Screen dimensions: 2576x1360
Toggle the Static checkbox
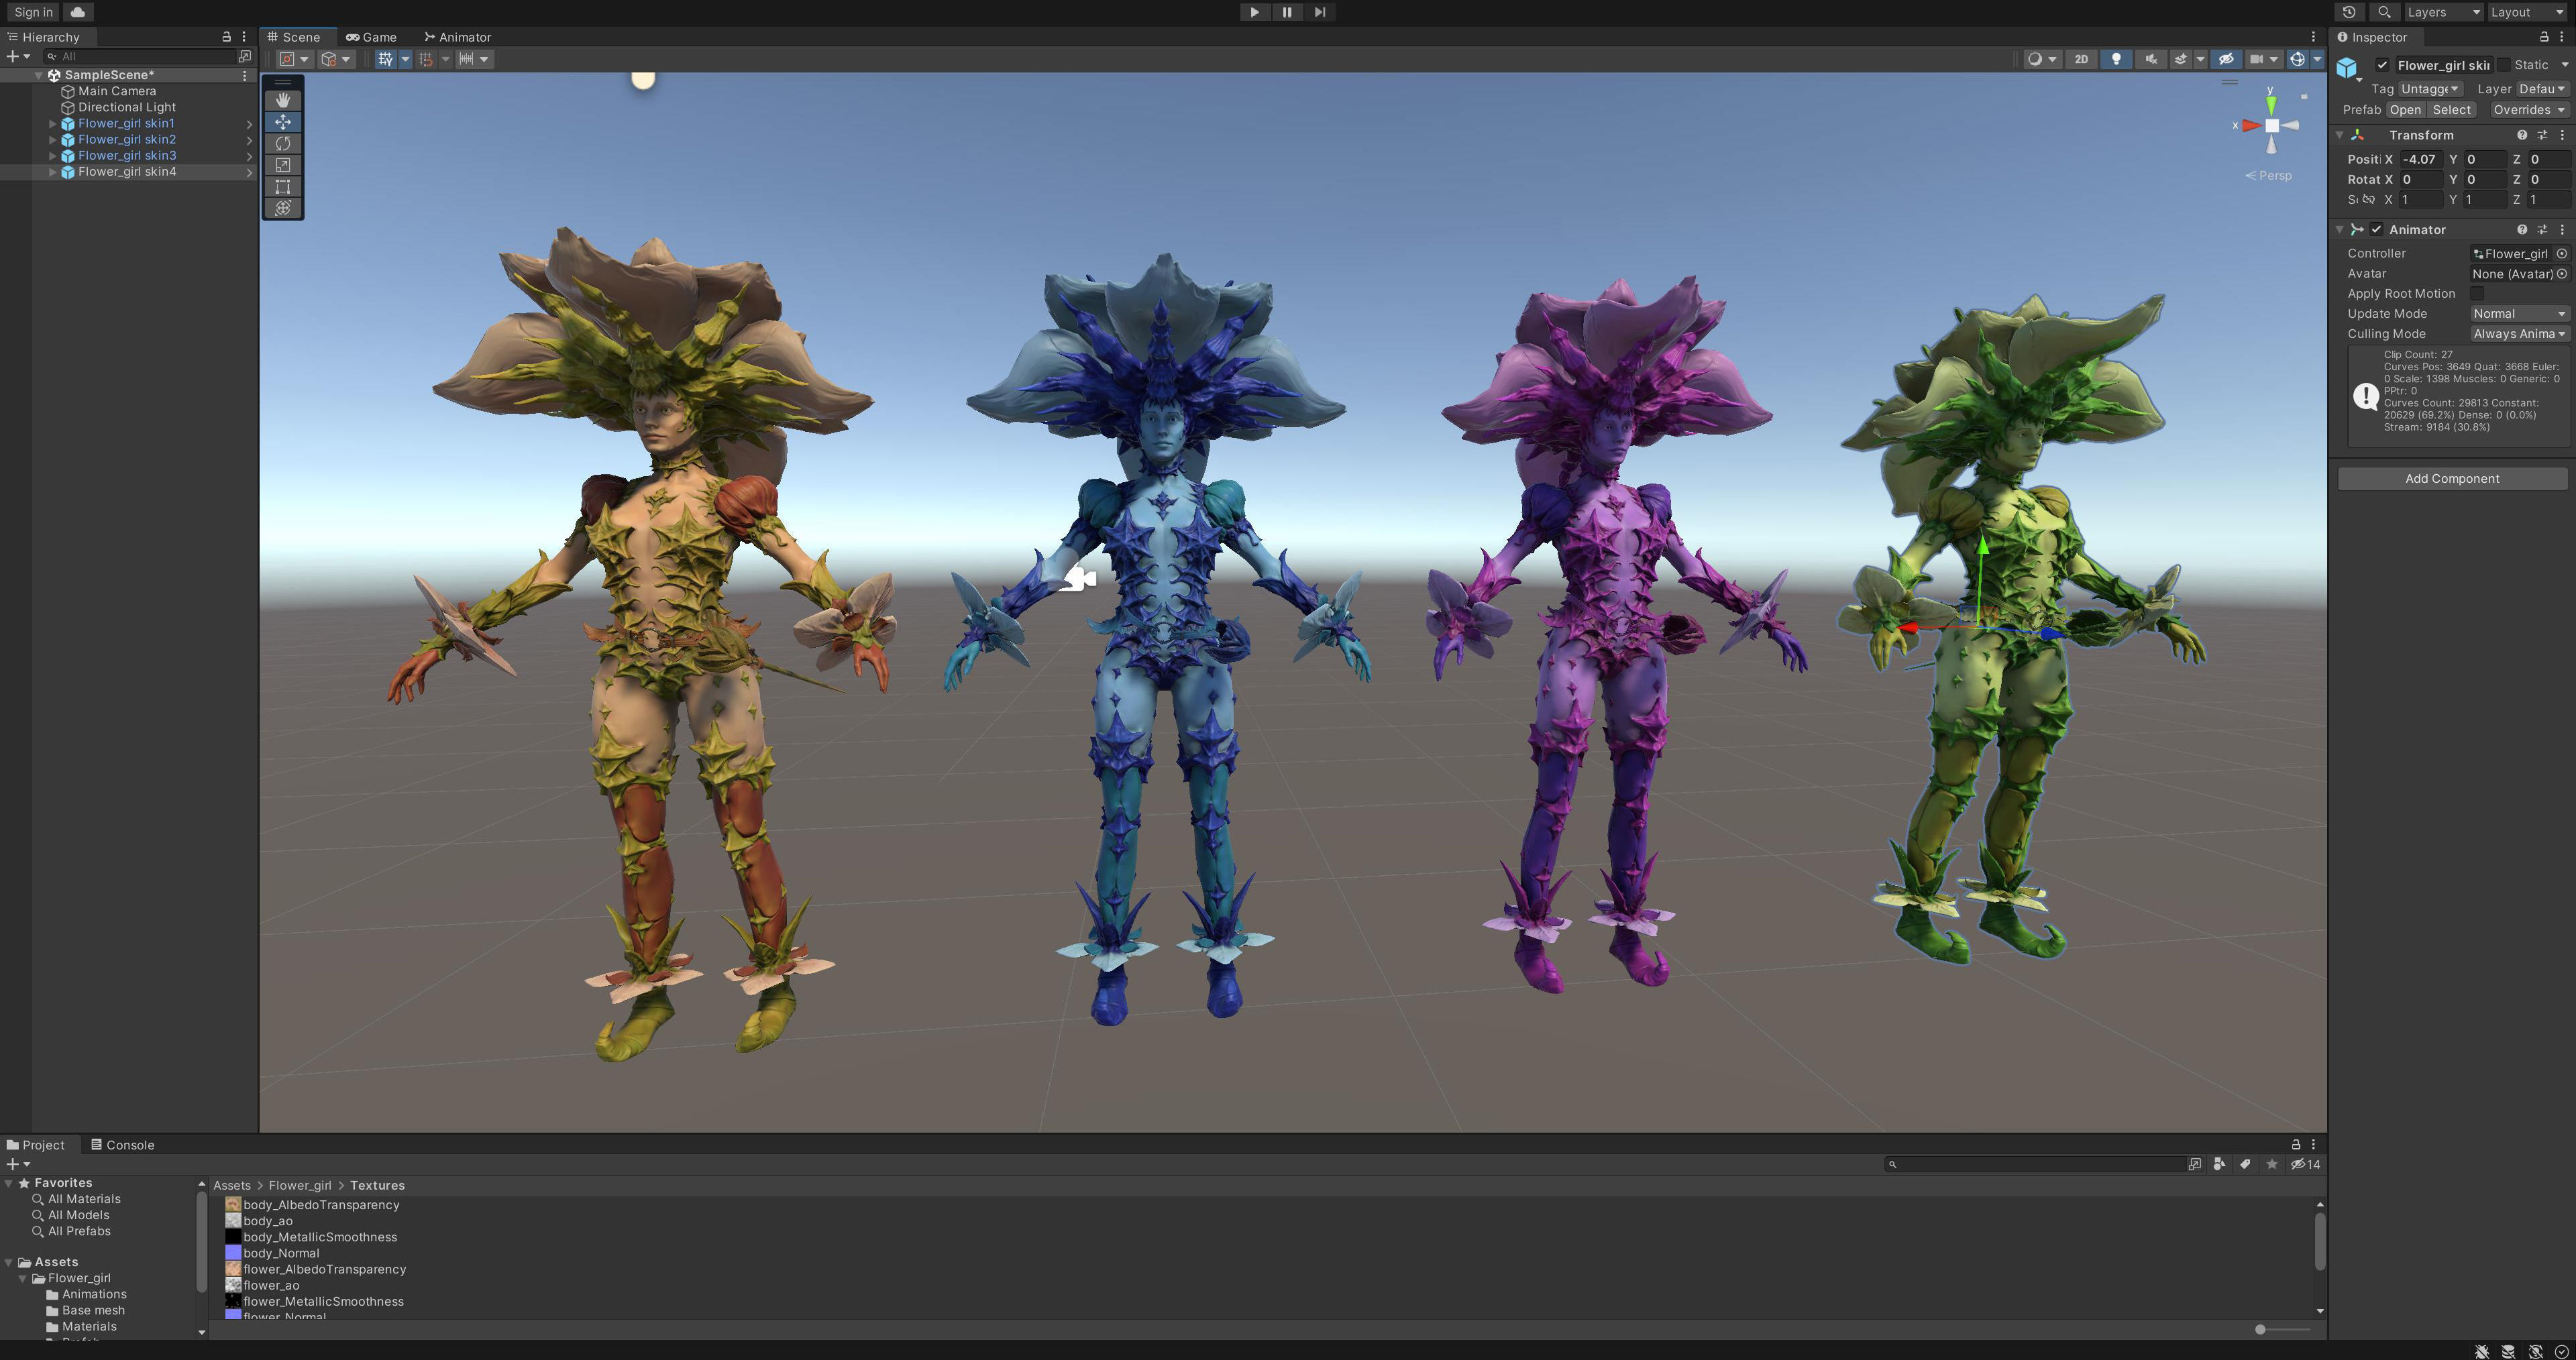click(x=2504, y=65)
